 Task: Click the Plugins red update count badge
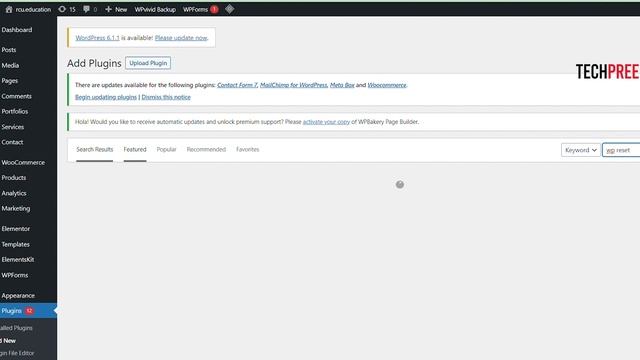tap(29, 311)
